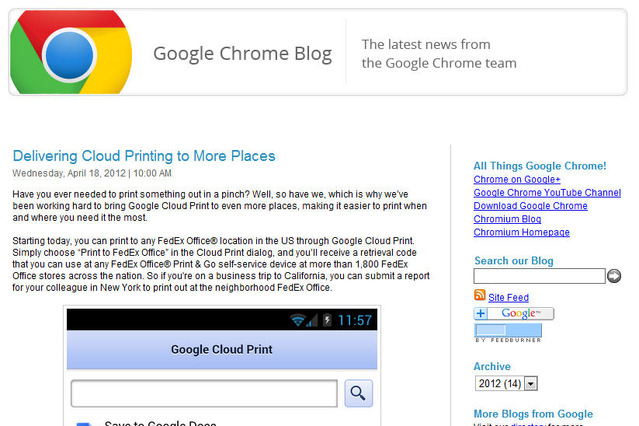Focus the Search our Blog text field
Image resolution: width=639 pixels, height=426 pixels.
(x=539, y=276)
